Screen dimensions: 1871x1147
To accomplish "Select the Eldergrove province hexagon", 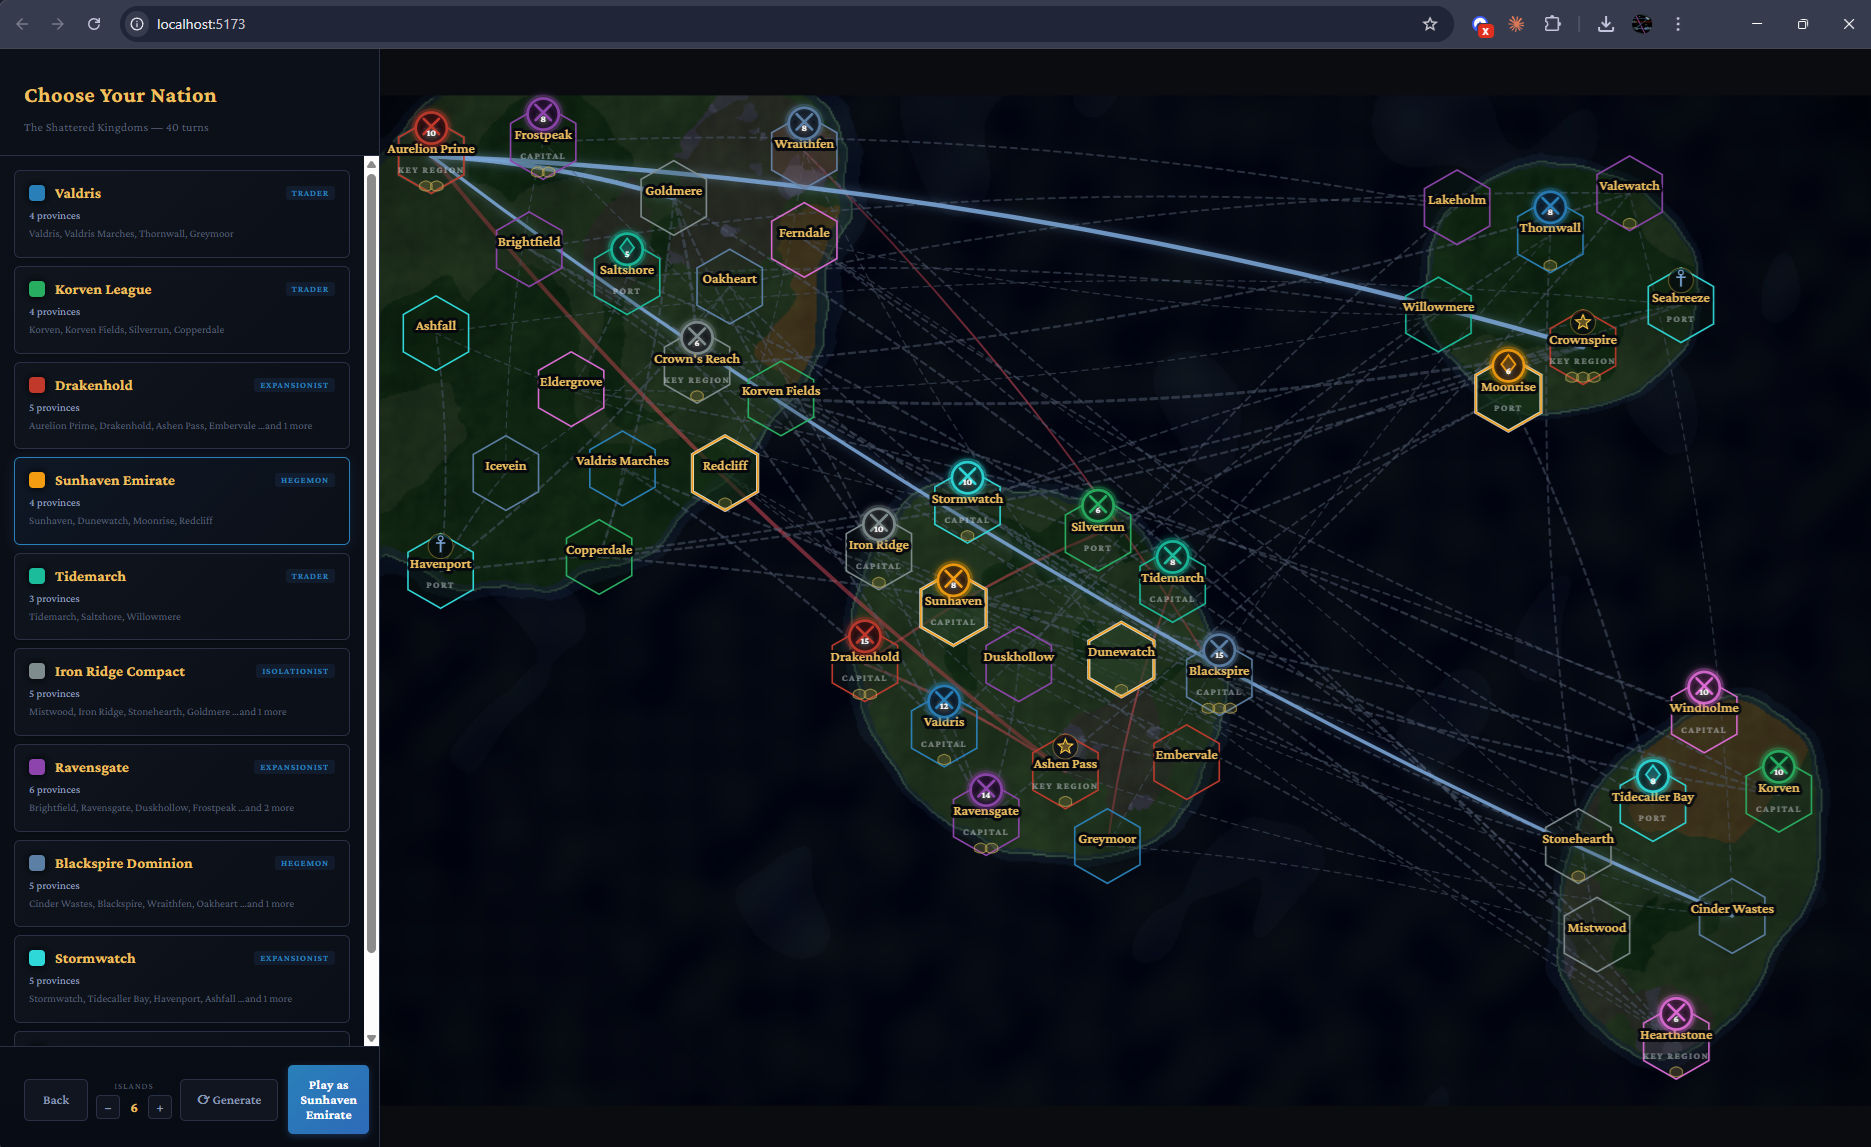I will tap(571, 389).
